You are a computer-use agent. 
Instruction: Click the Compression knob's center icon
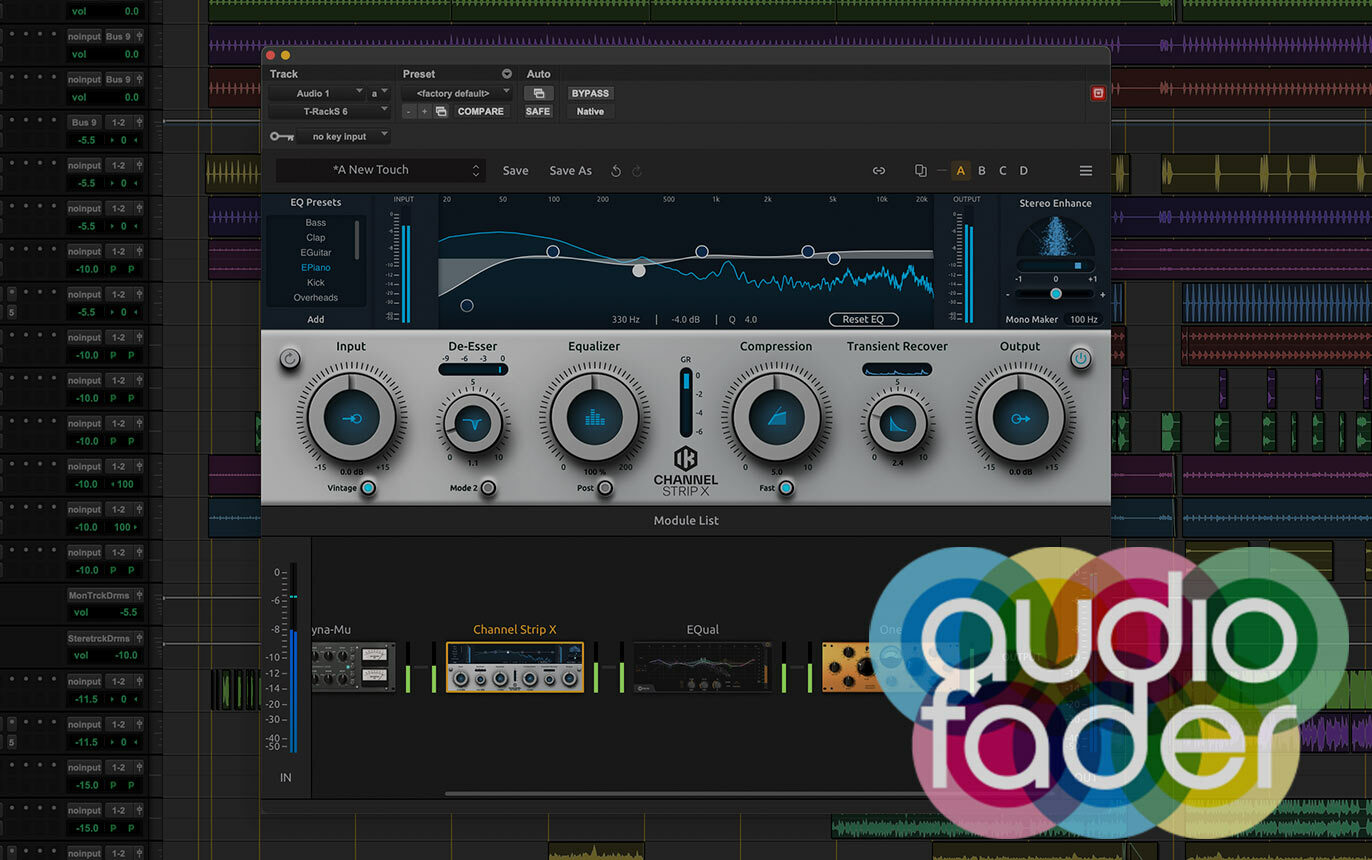tap(776, 418)
